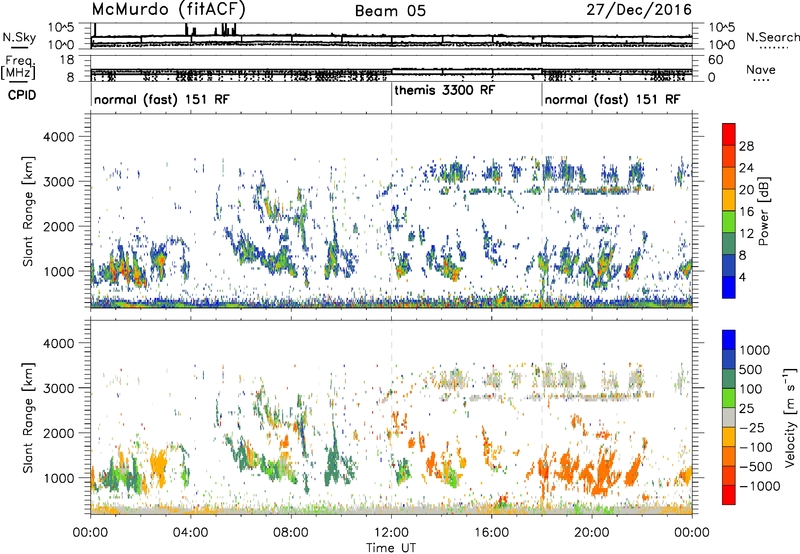Click the 'Power [dB]' colorbar title

click(763, 211)
